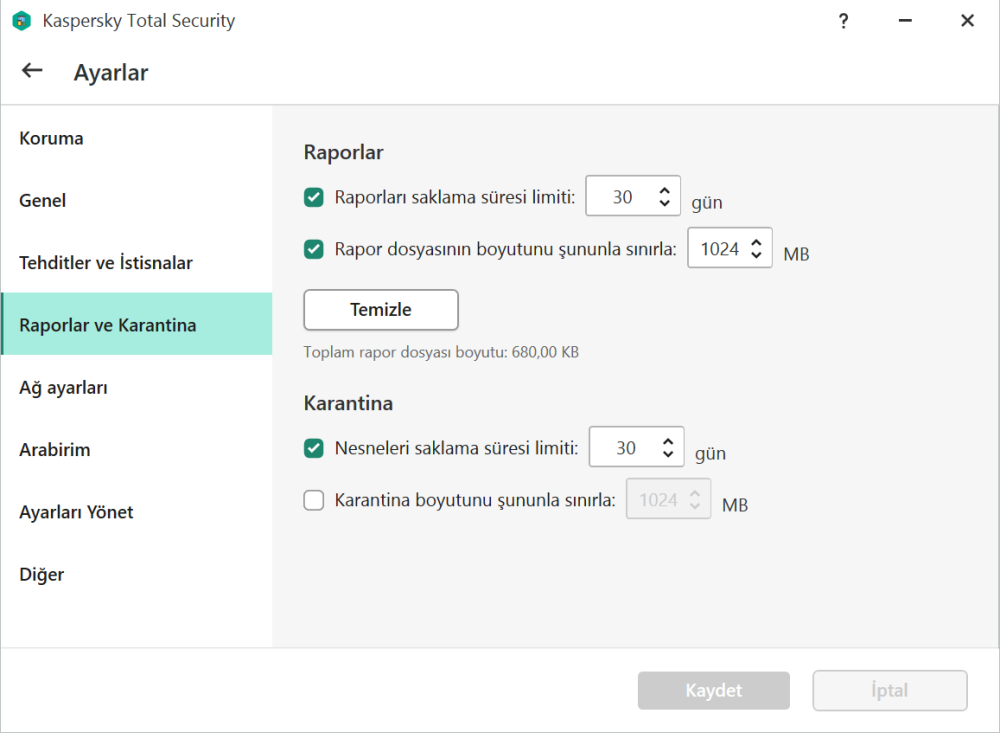Disable Rapor dosyasının boyutunu sınırla checkbox
This screenshot has width=1000, height=733.
coord(314,249)
